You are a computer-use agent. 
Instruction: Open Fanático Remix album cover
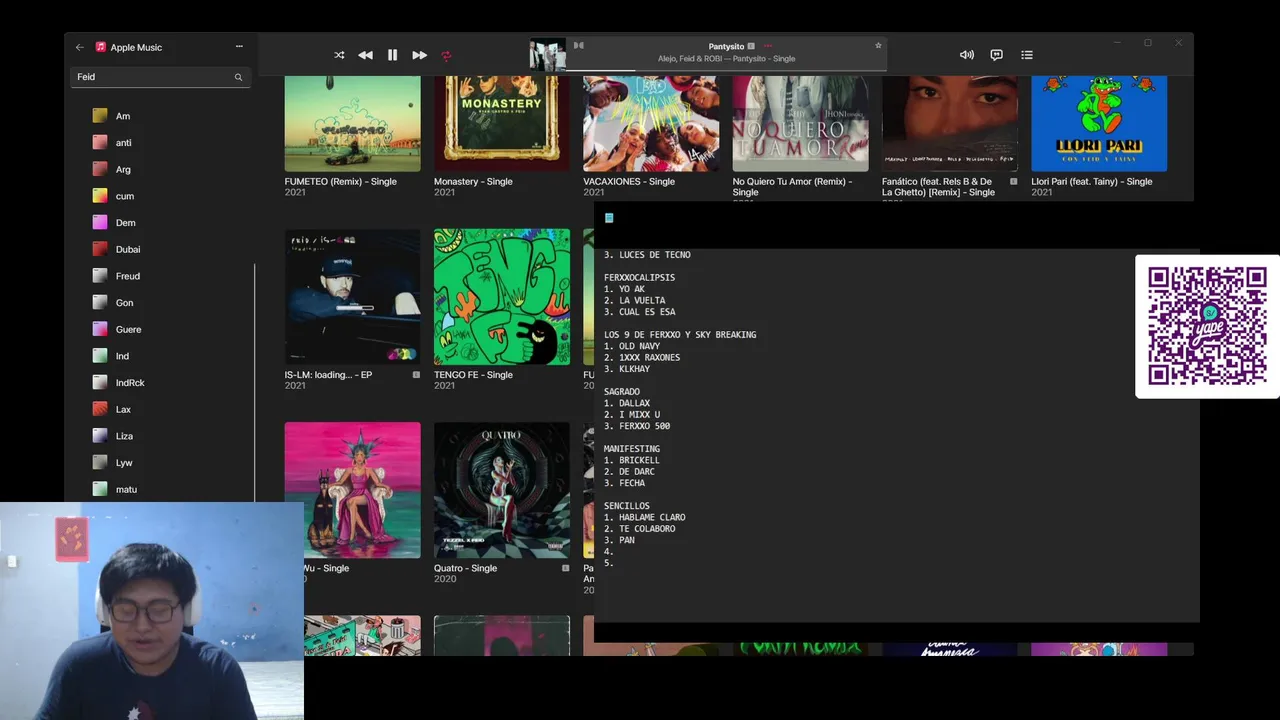(950, 123)
